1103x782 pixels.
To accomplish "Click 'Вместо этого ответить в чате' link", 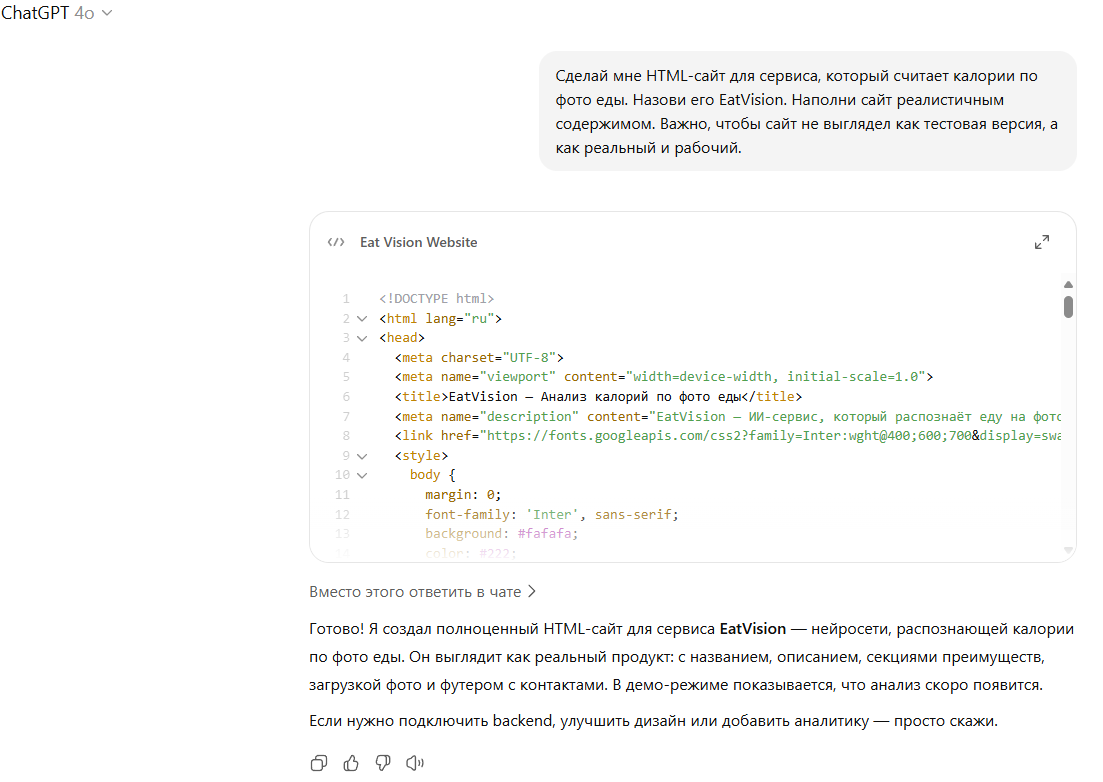I will 422,592.
